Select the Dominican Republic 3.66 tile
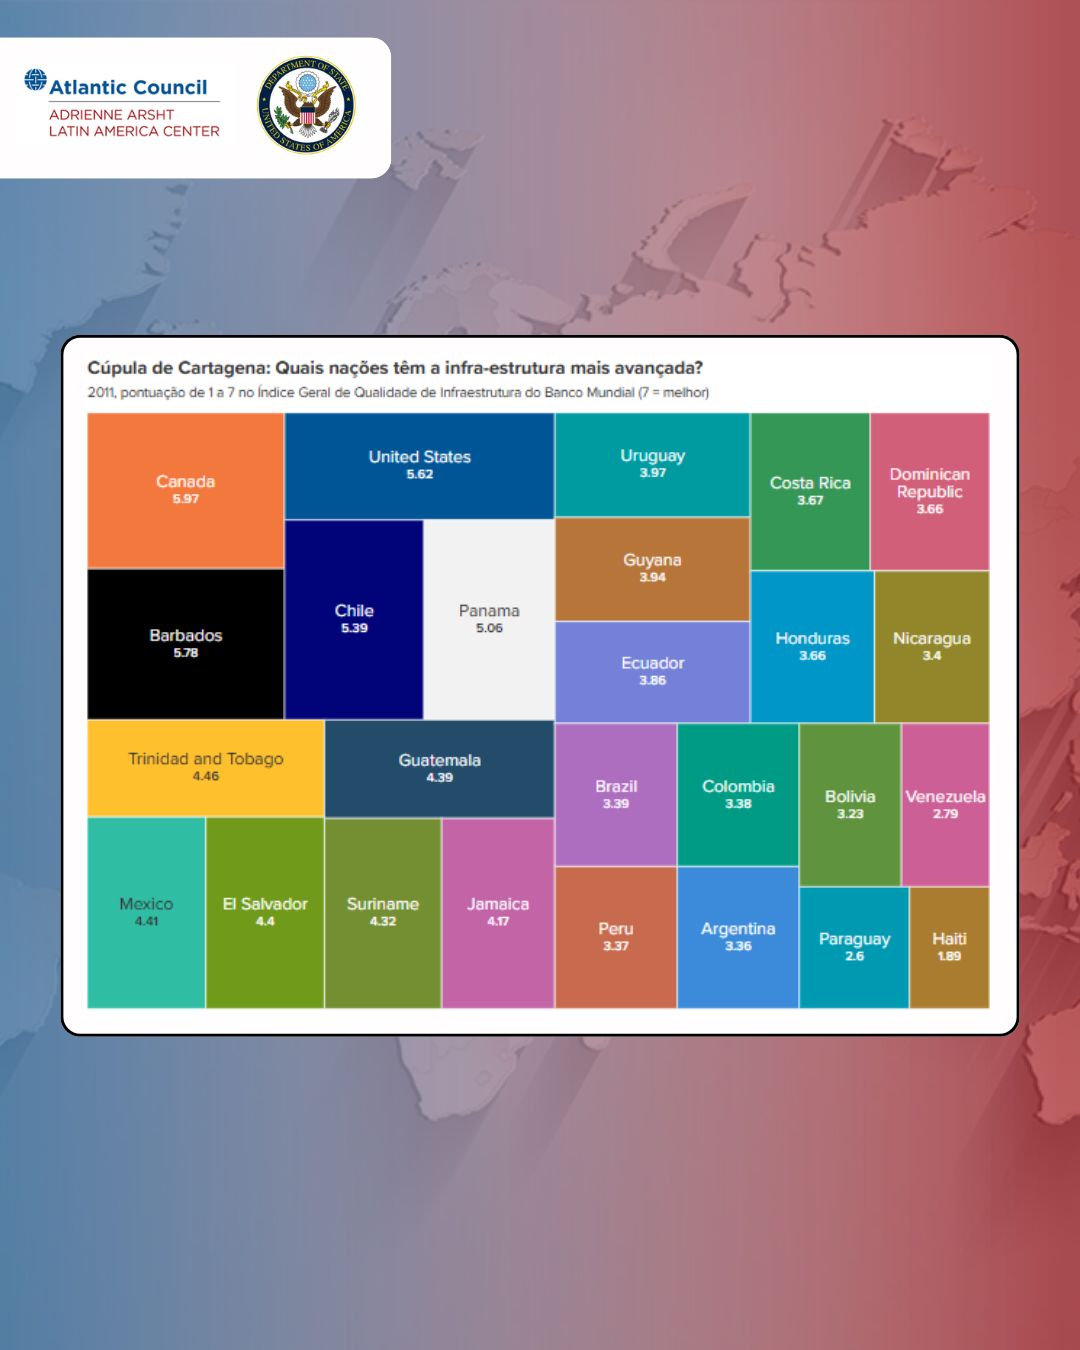The height and width of the screenshot is (1350, 1080). click(x=930, y=492)
